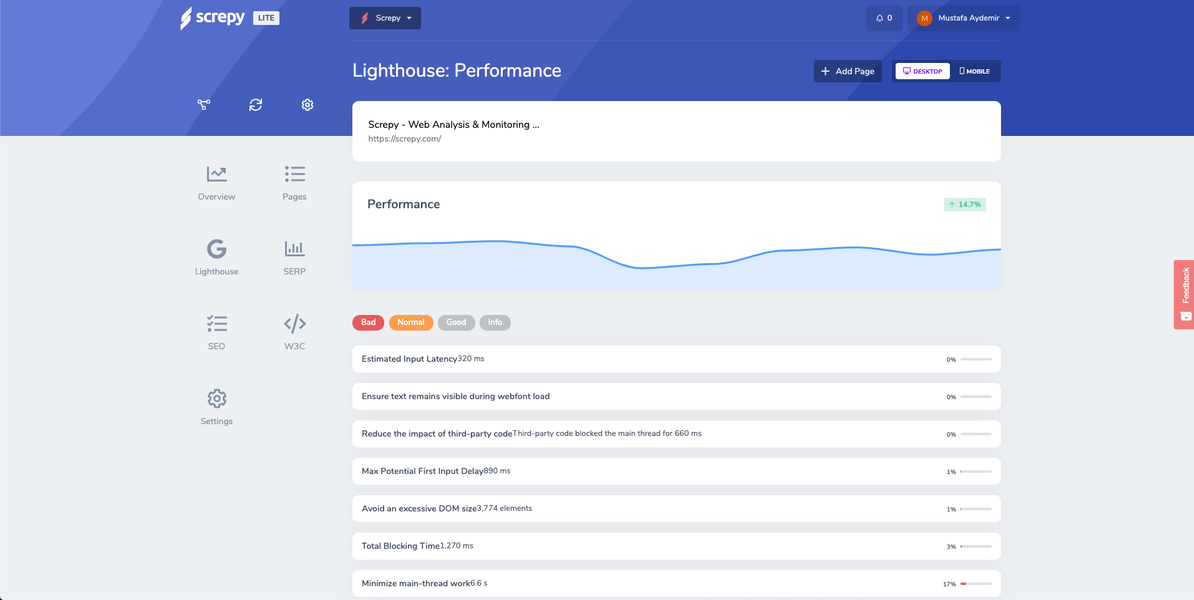1194x600 pixels.
Task: Click the refresh sync icon
Action: 256,105
